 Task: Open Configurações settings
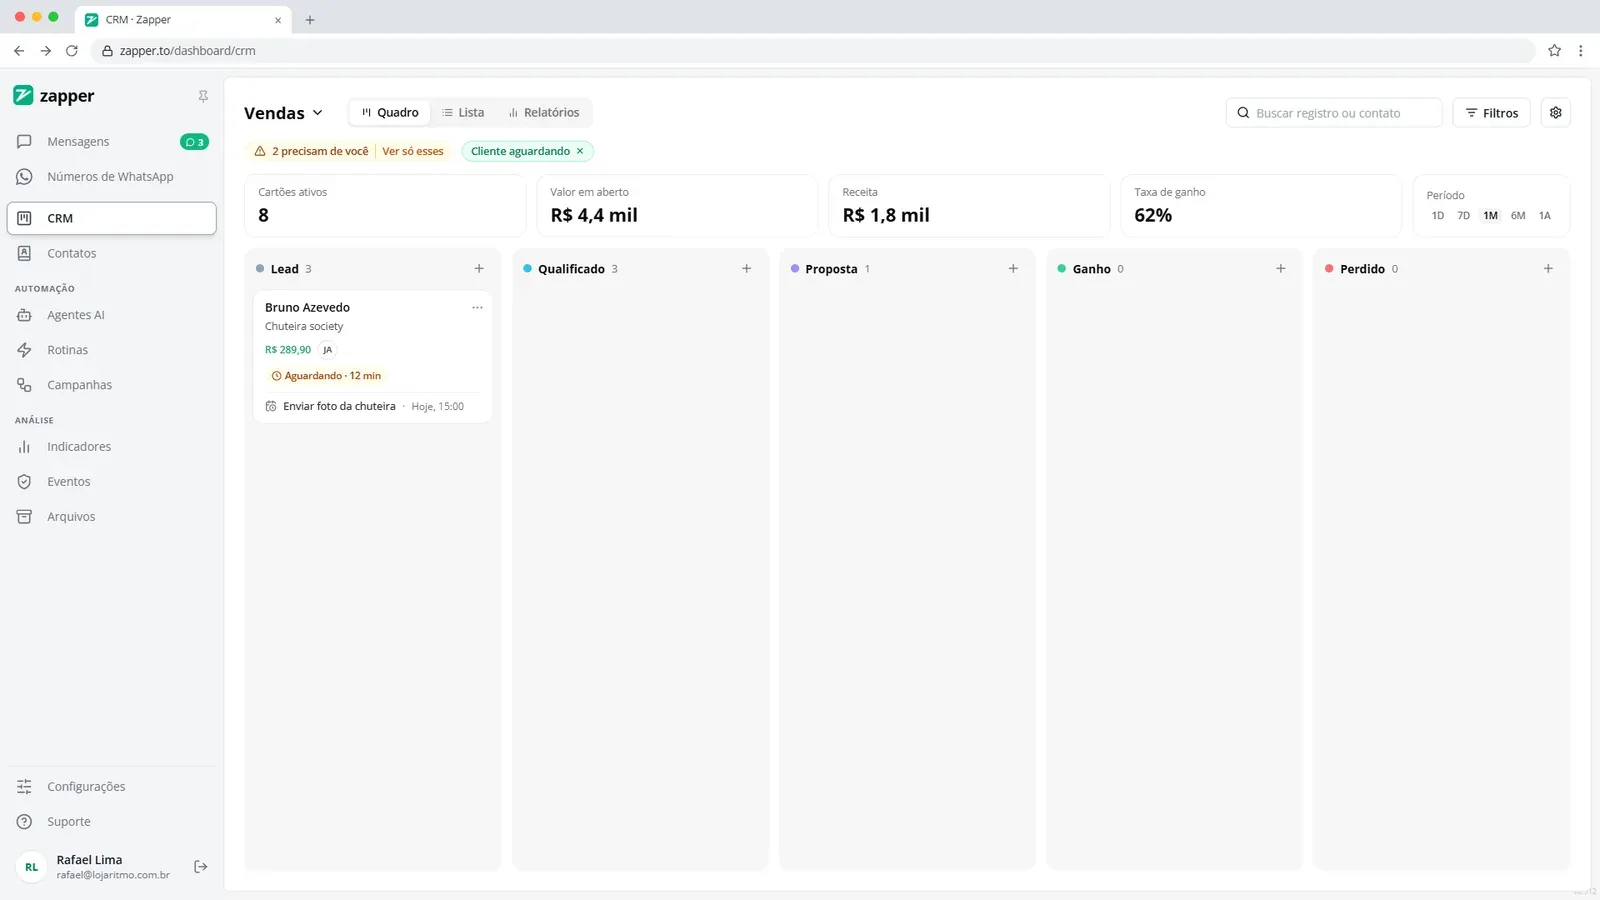point(112,787)
